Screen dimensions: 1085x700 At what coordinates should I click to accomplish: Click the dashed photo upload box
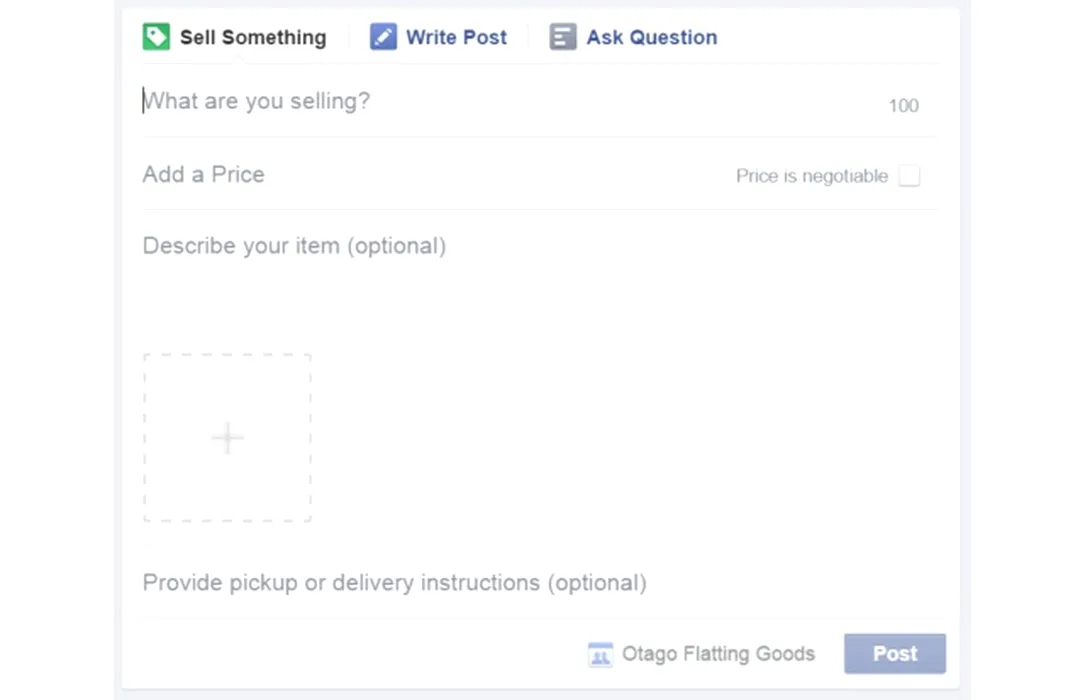(x=228, y=438)
